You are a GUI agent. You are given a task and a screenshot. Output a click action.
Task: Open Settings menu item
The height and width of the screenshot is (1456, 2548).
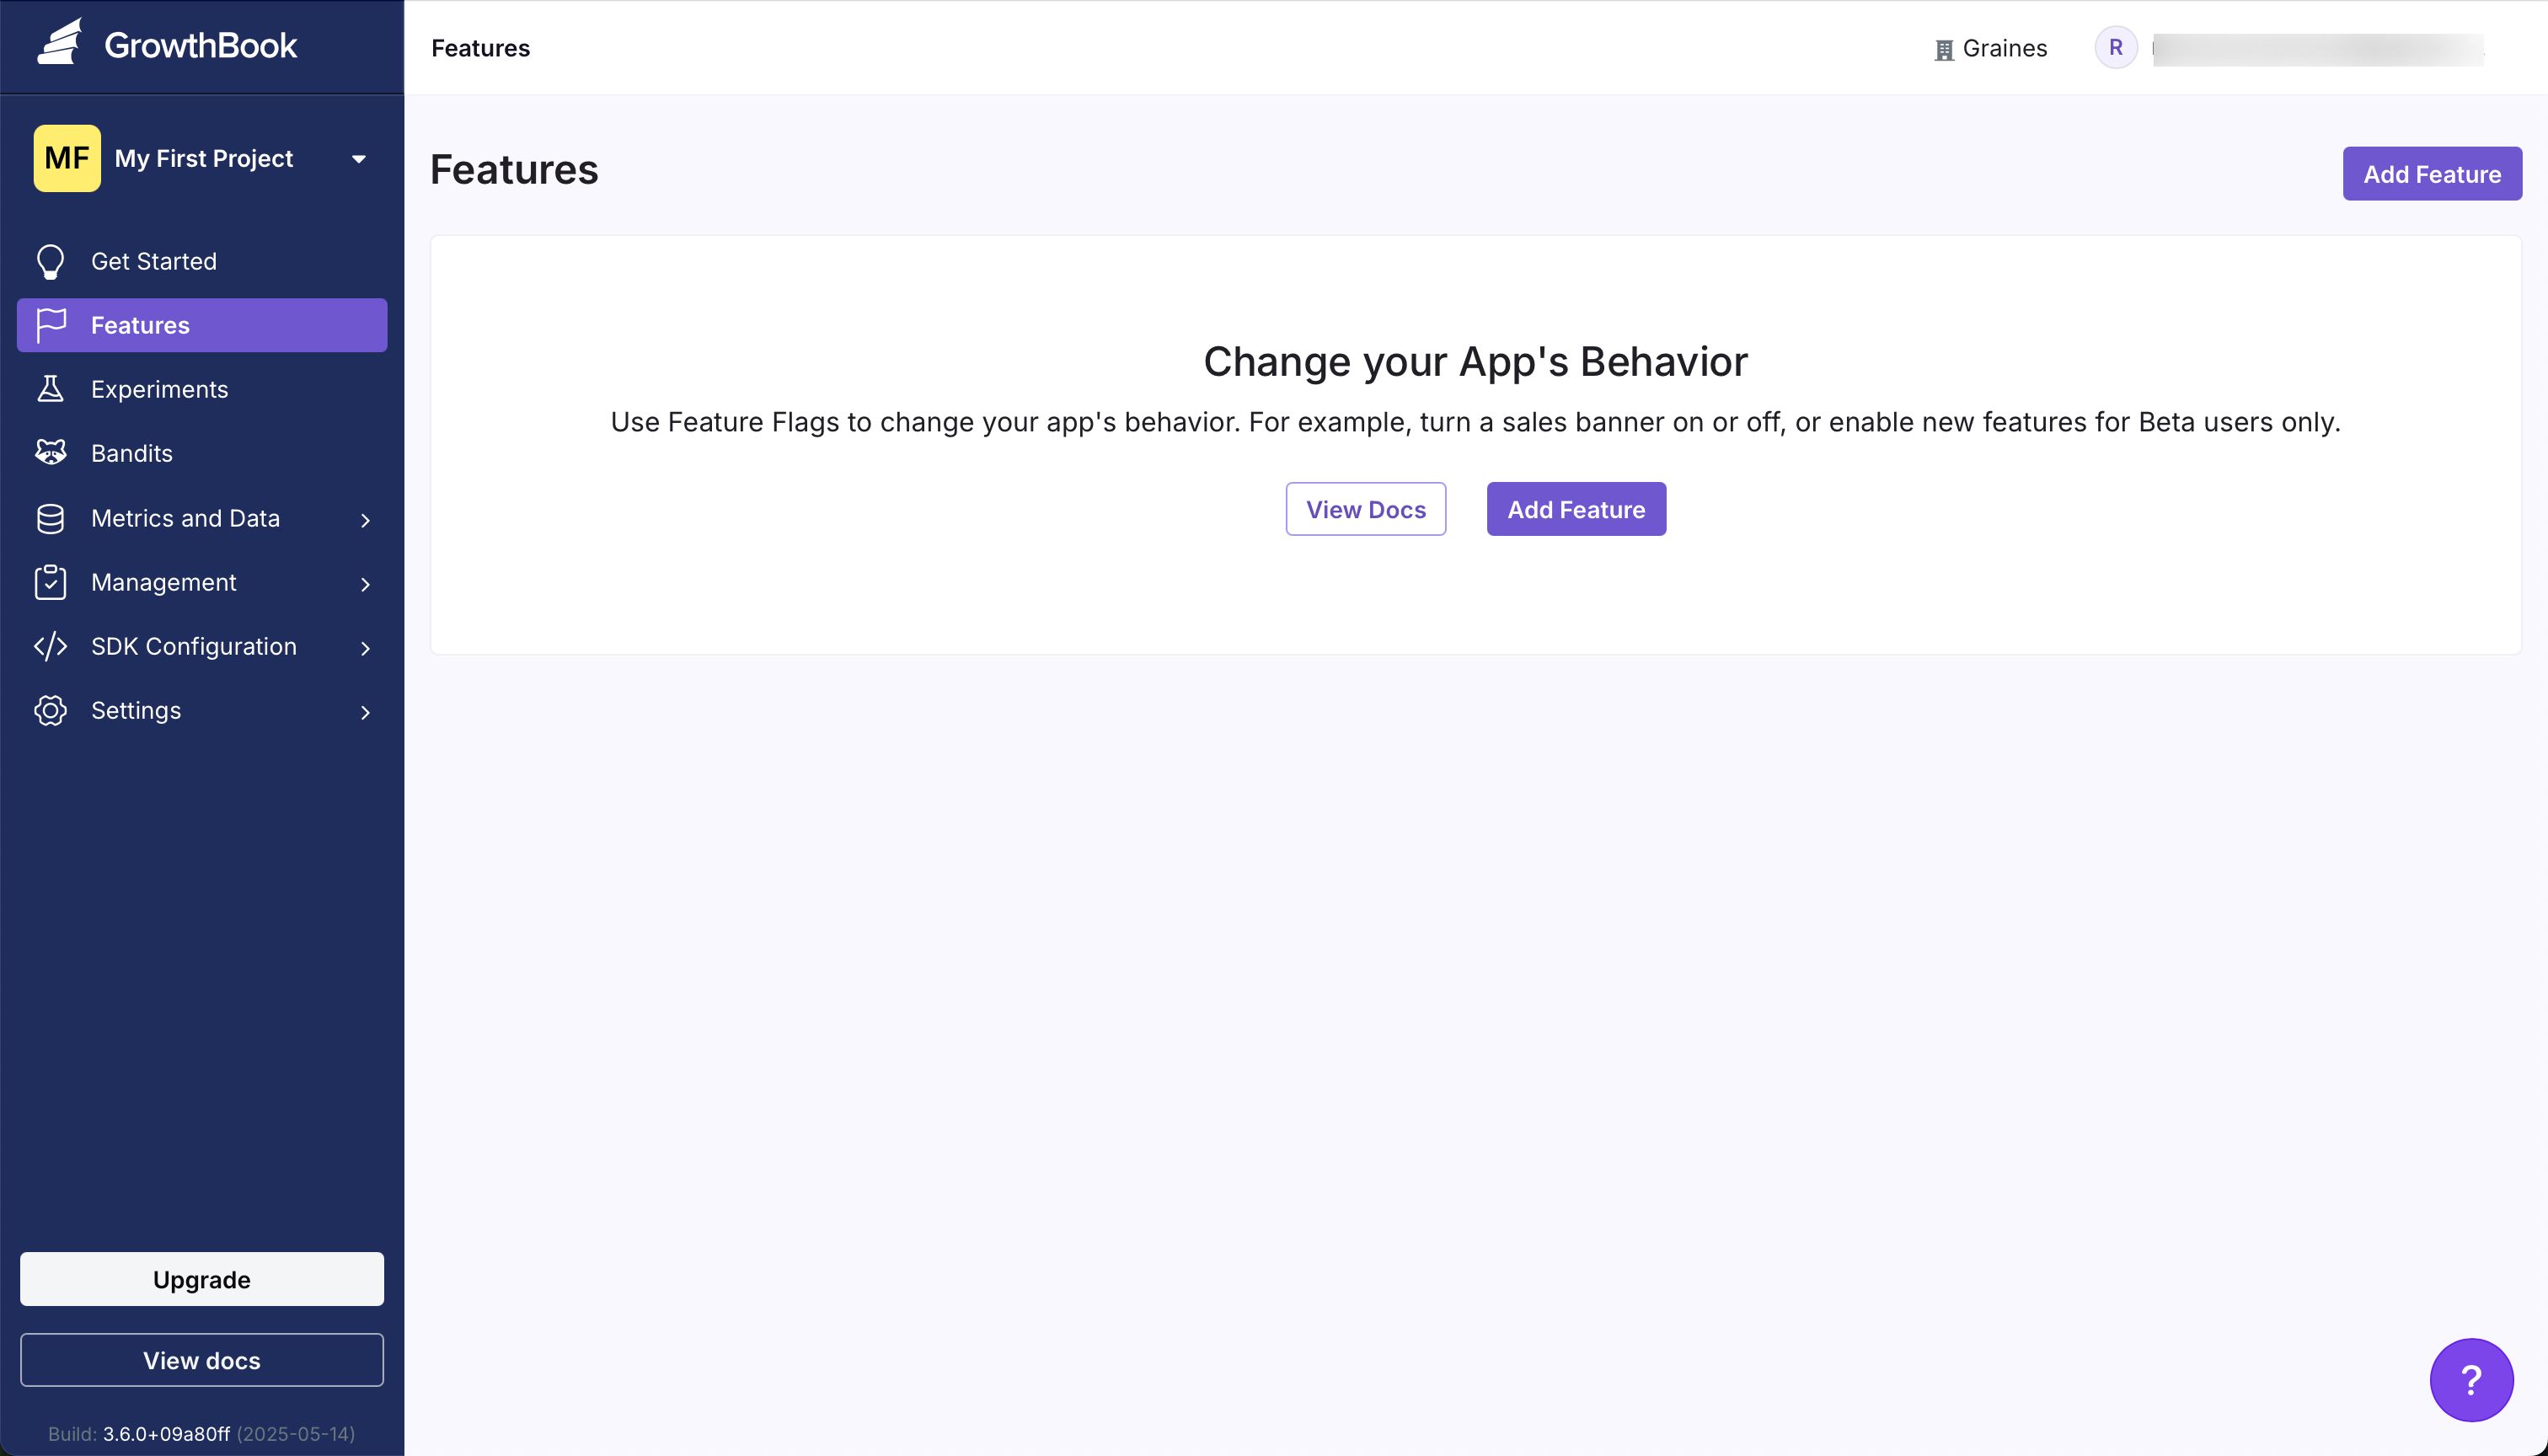pos(202,710)
